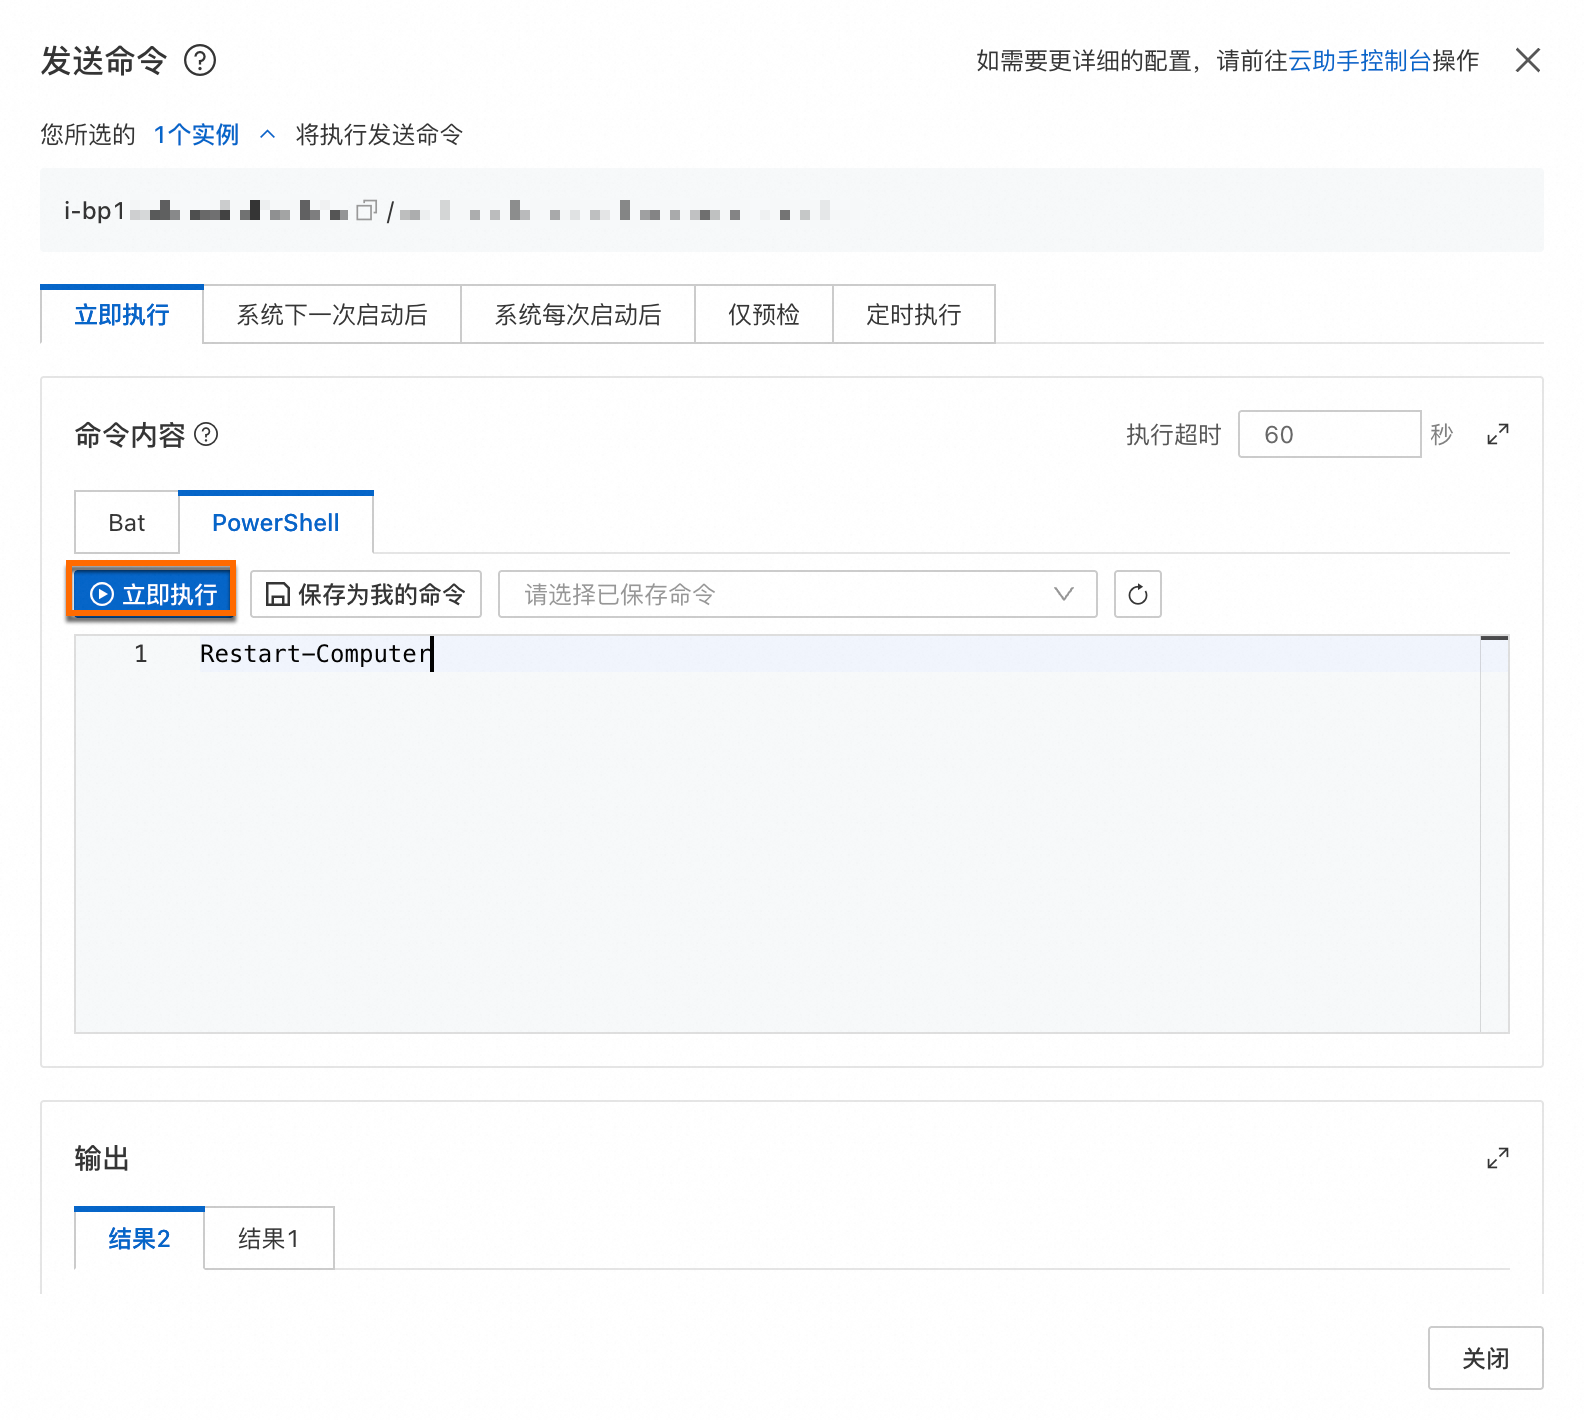Click the blue 立即执行 run button
This screenshot has width=1584, height=1420.
pos(152,594)
